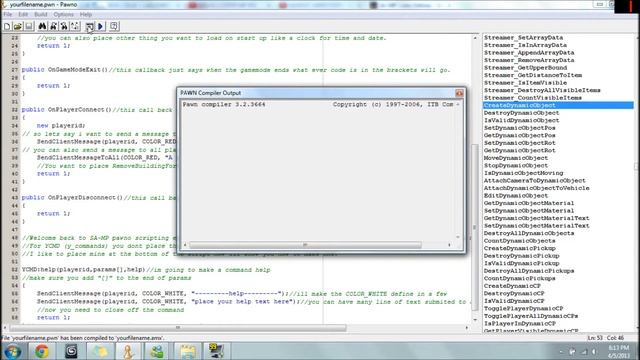Select Streamer_SetArrayData in function list
Screen dimensions: 640x360
tap(523, 38)
